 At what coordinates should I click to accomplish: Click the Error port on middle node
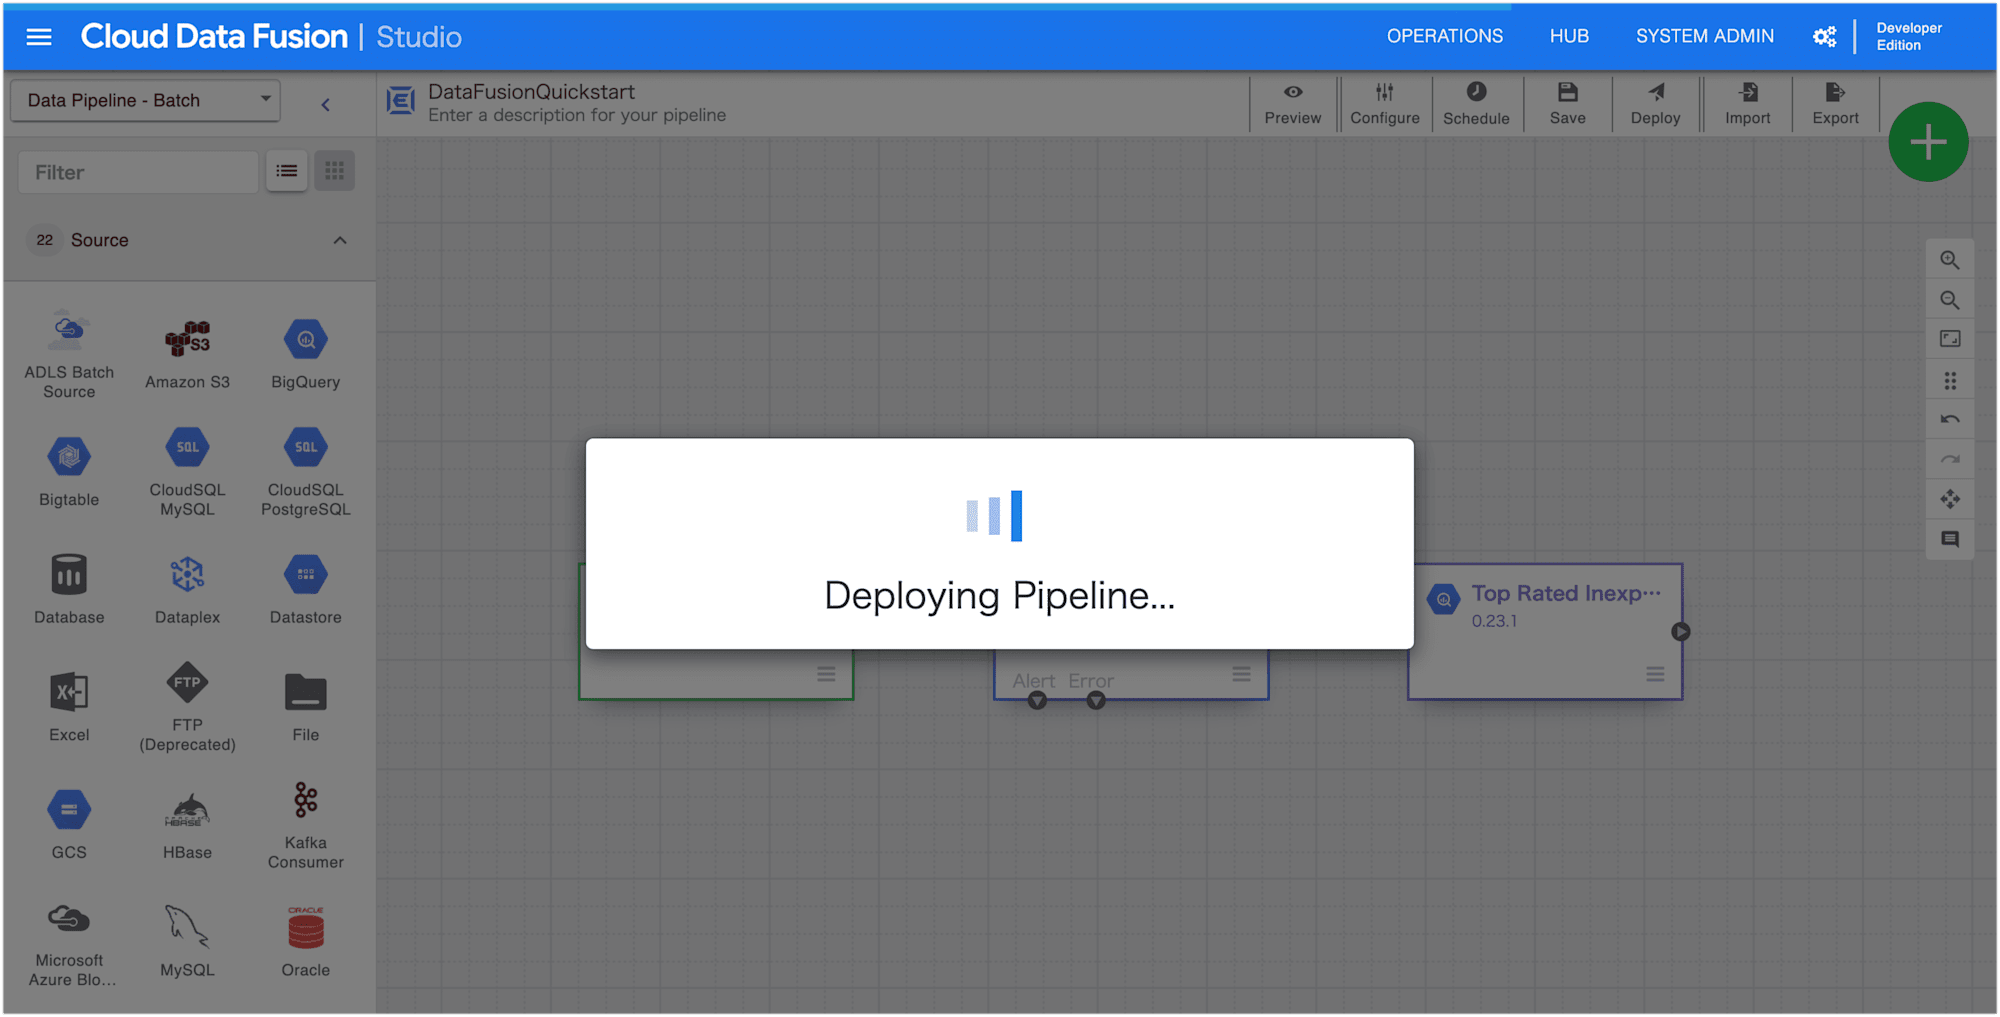pyautogui.click(x=1096, y=700)
